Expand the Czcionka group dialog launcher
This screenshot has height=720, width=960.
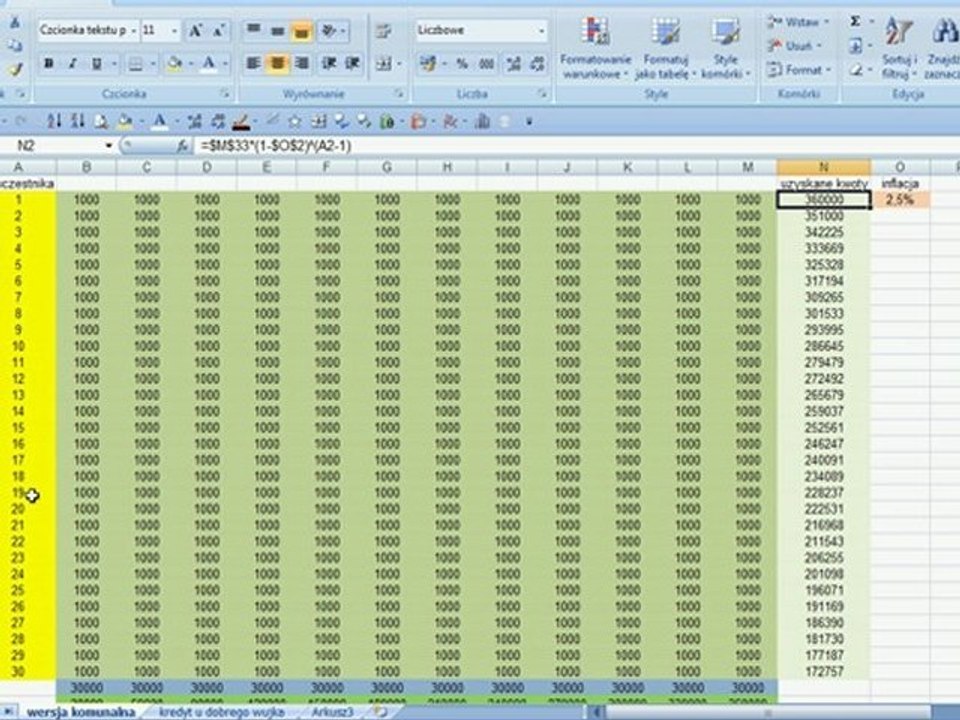pos(225,94)
